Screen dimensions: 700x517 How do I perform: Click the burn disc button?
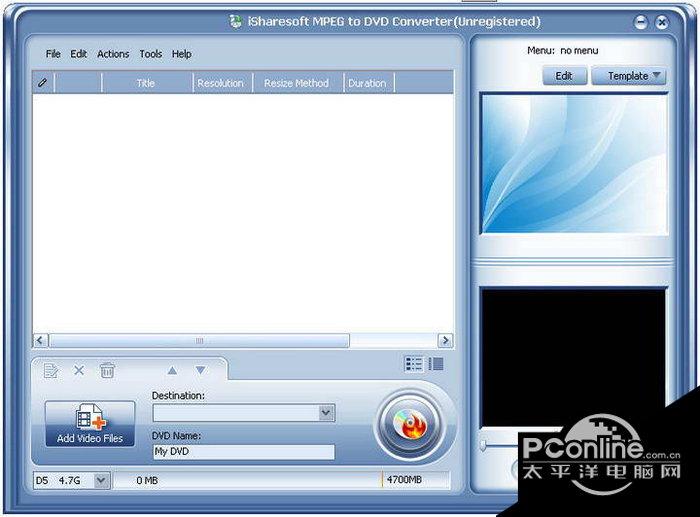point(410,424)
